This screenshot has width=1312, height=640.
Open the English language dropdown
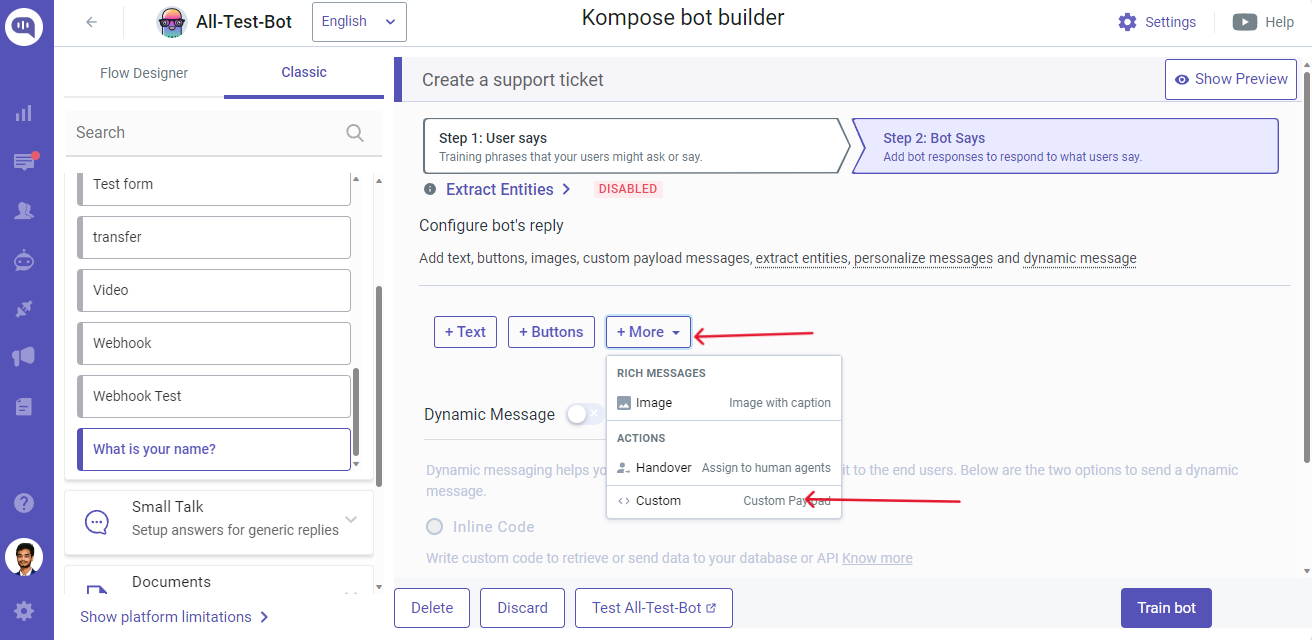(x=358, y=21)
